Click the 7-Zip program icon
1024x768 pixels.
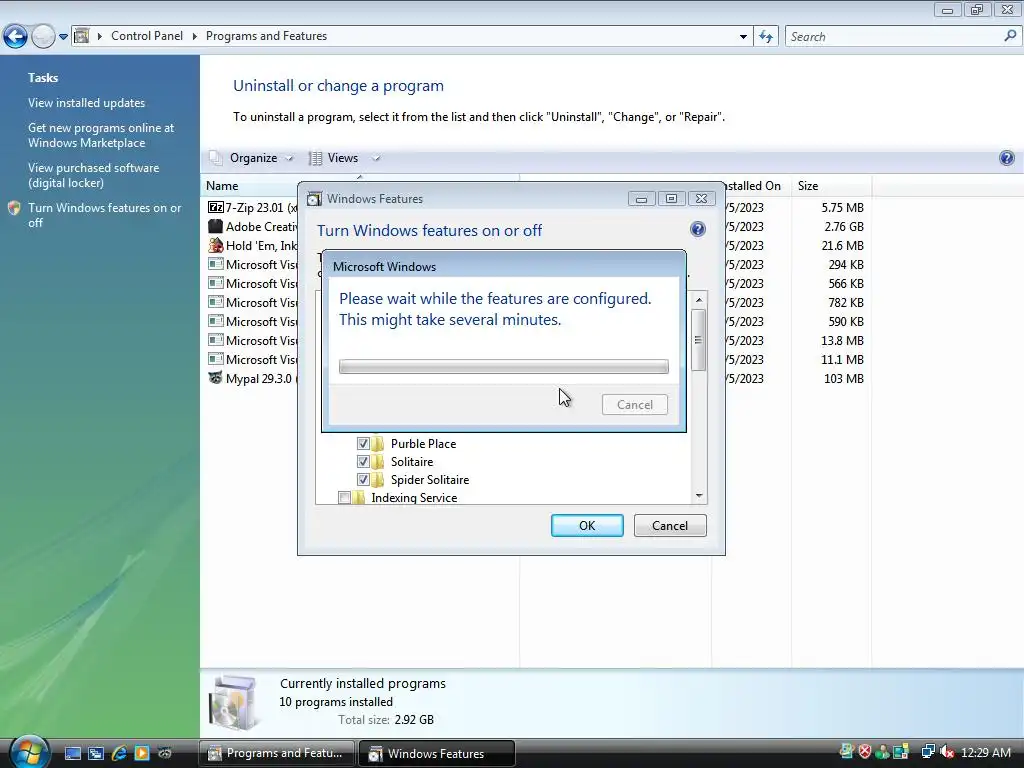216,207
